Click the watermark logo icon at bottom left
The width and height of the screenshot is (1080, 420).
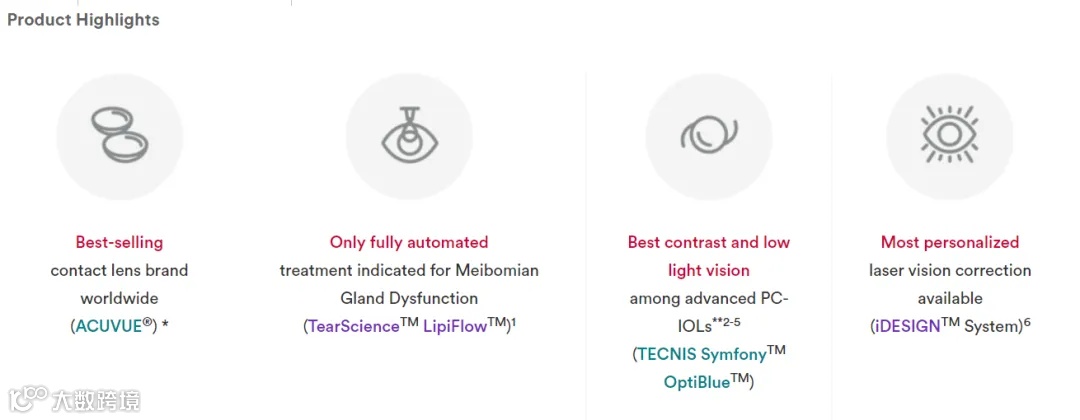(x=28, y=399)
